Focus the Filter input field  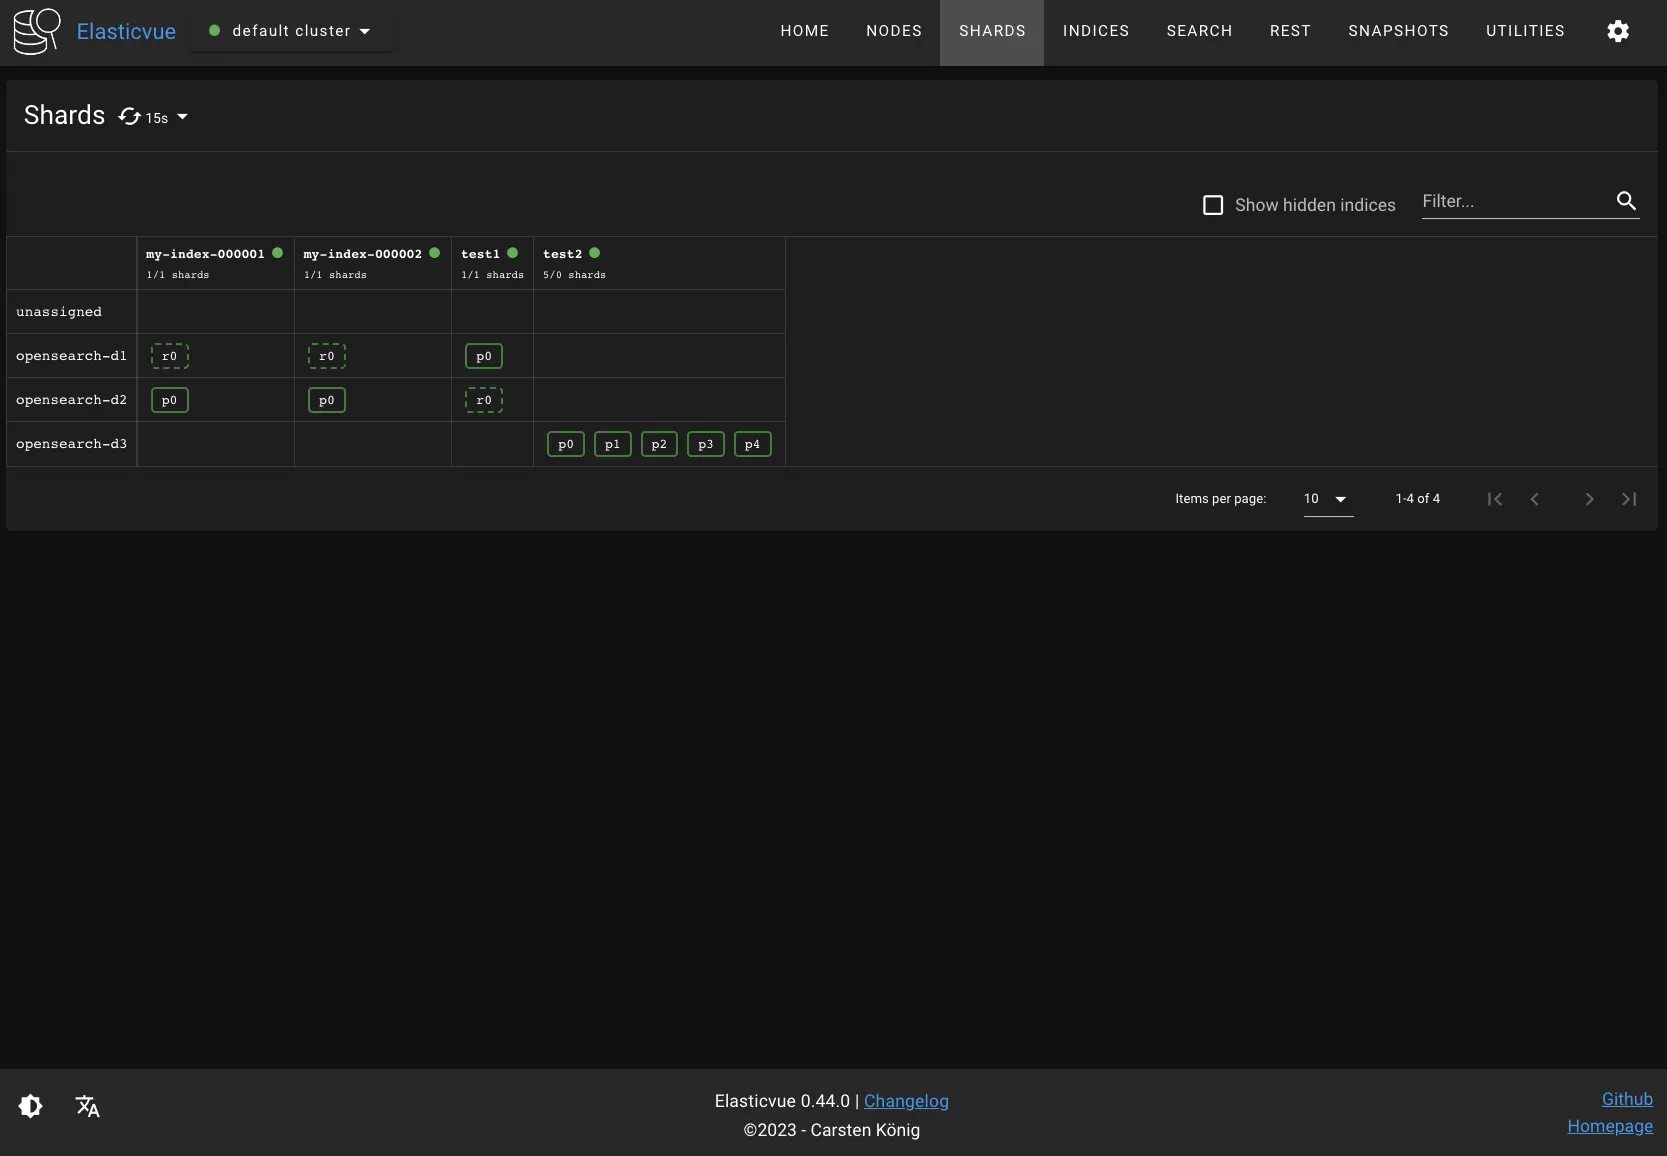click(1514, 201)
